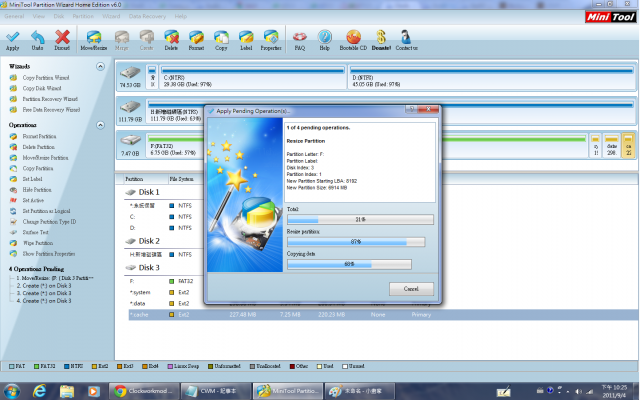This screenshot has height=400, width=640.
Task: Open the Data Recovery menu
Action: (147, 16)
